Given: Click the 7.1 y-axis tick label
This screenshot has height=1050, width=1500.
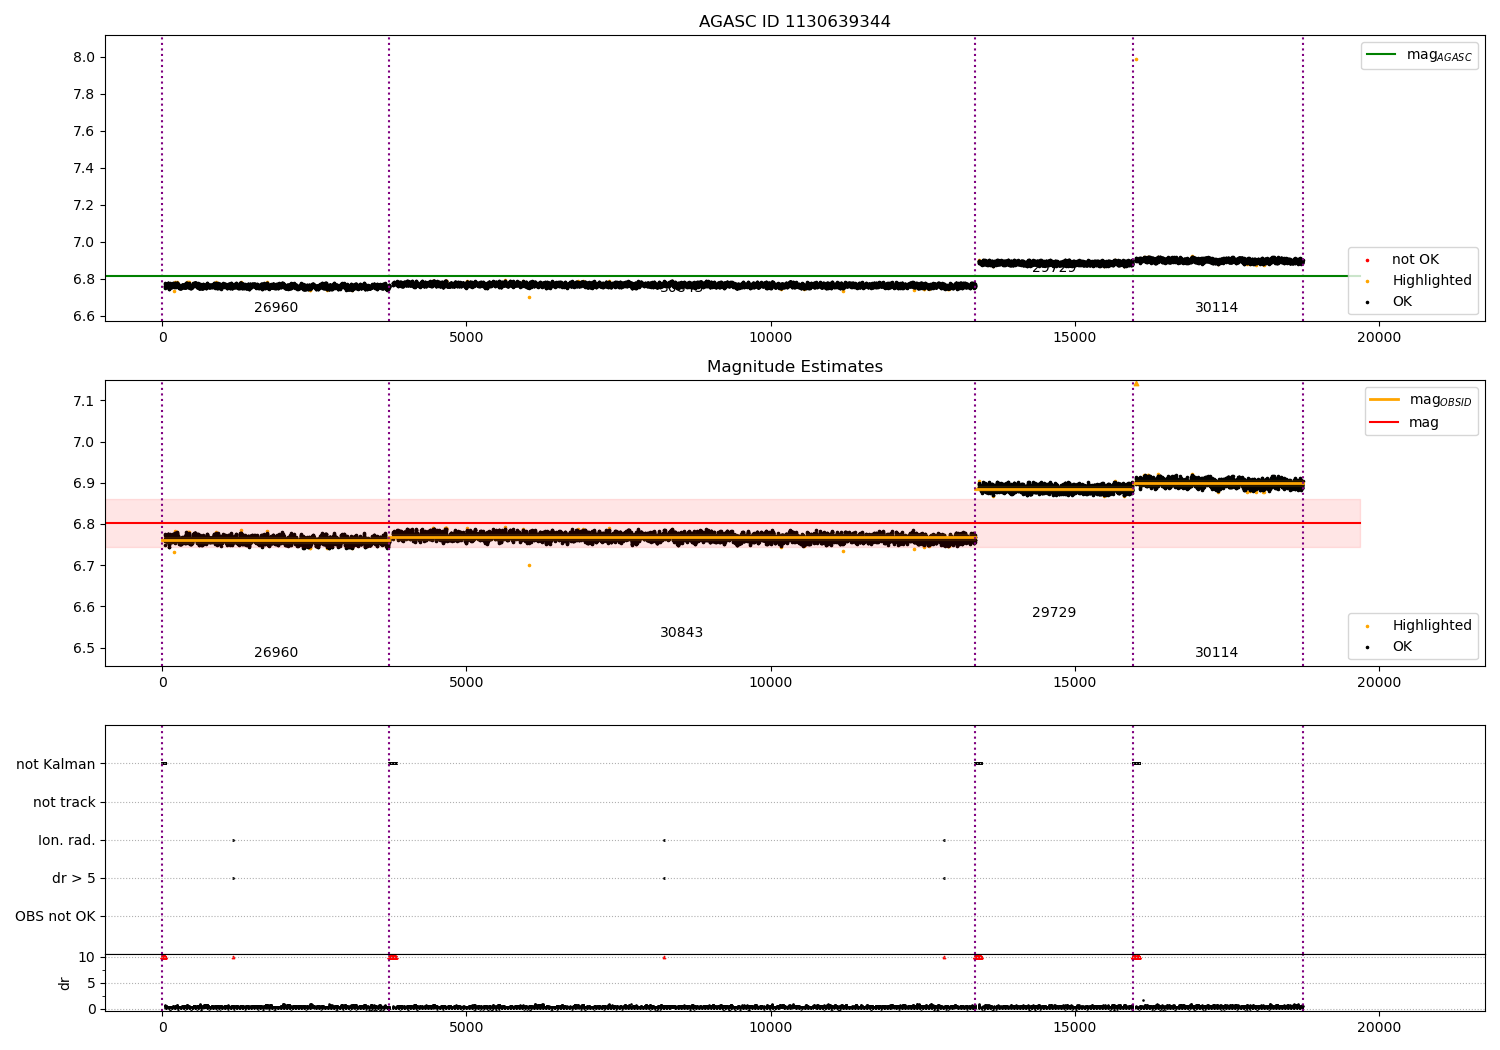Looking at the screenshot, I should (84, 401).
